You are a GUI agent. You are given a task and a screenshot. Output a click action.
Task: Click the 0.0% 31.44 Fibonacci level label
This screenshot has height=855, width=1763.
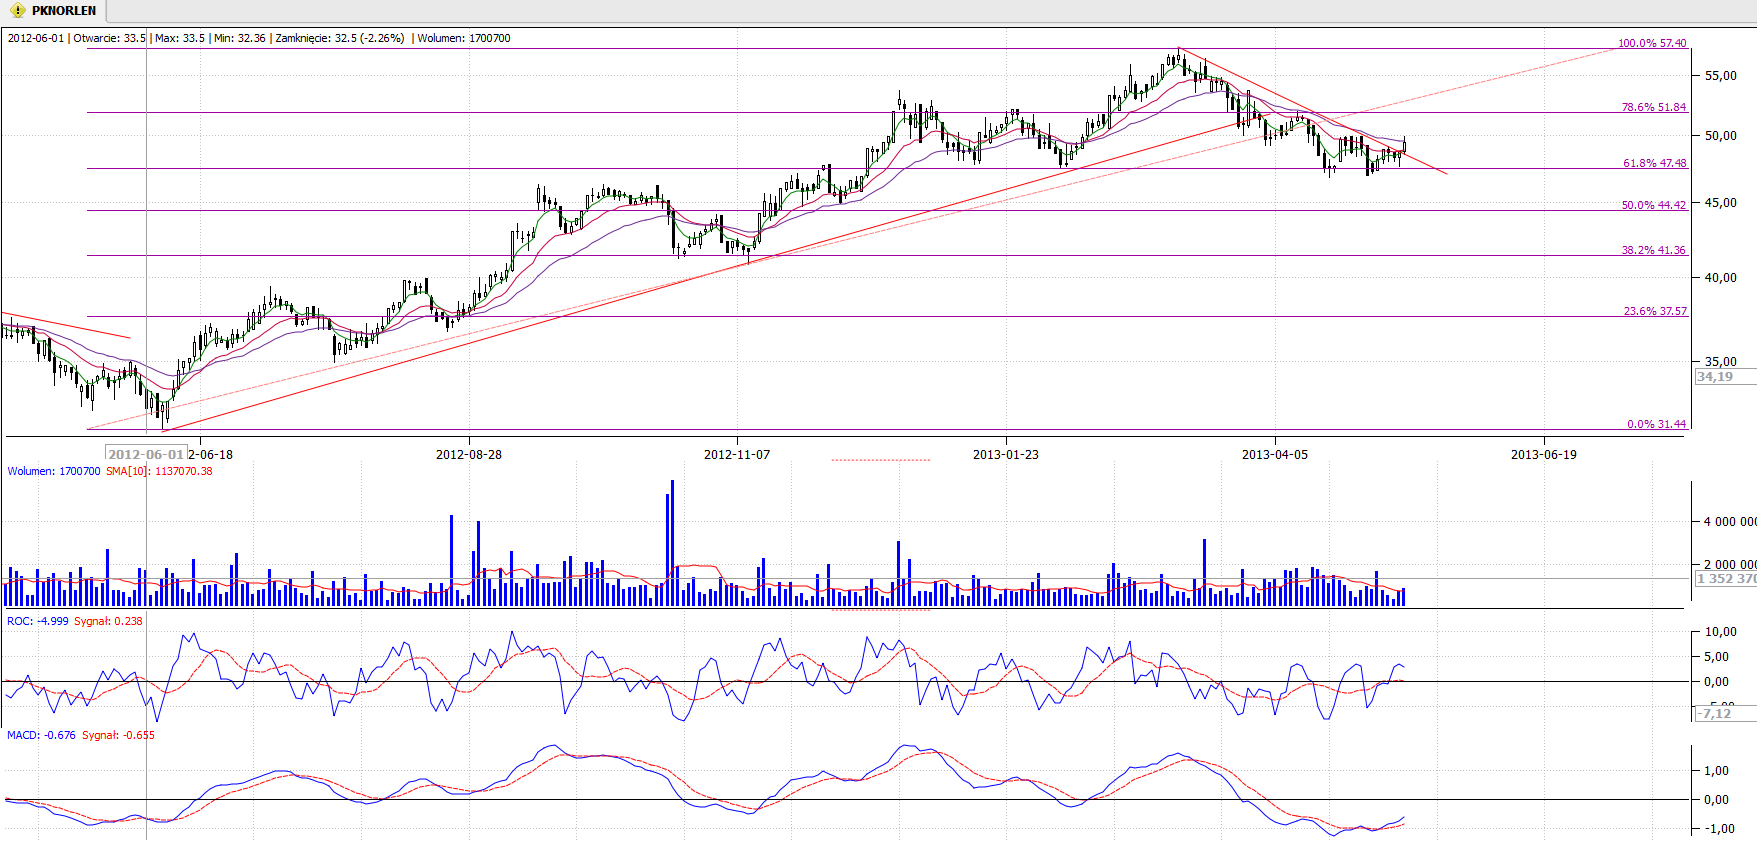1656,424
